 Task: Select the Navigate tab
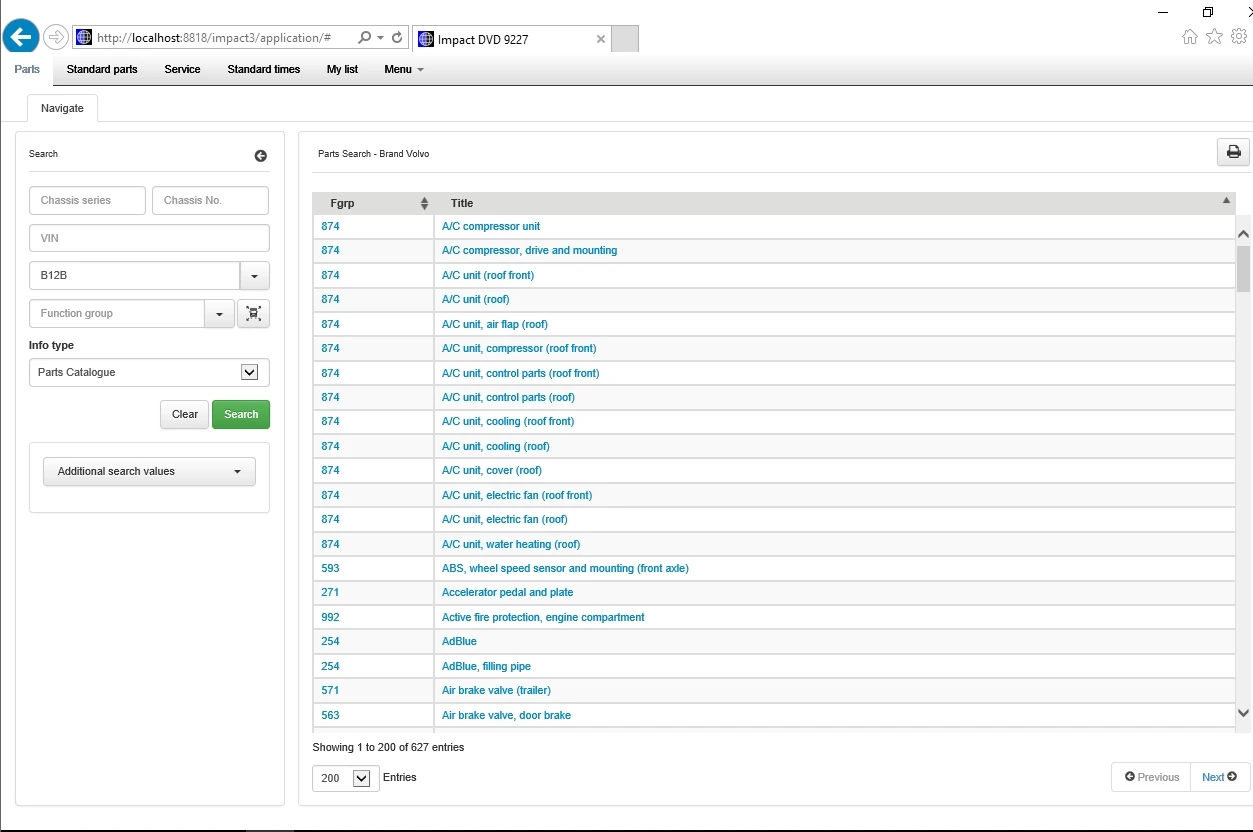(62, 108)
